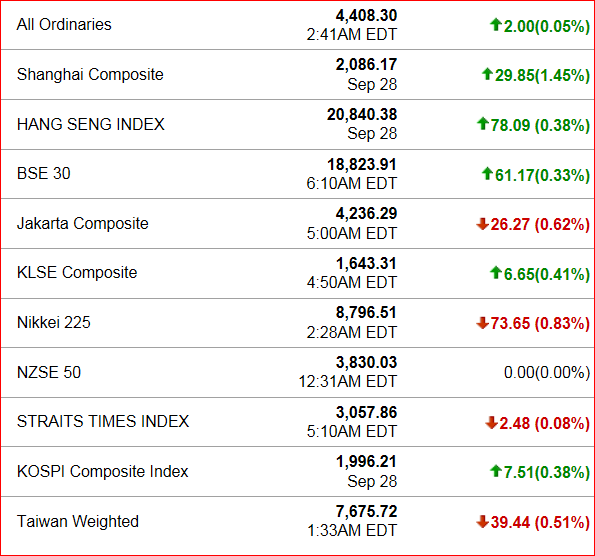Open Taiwan Weighted index page
Viewport: 595px width, 556px height.
(78, 521)
